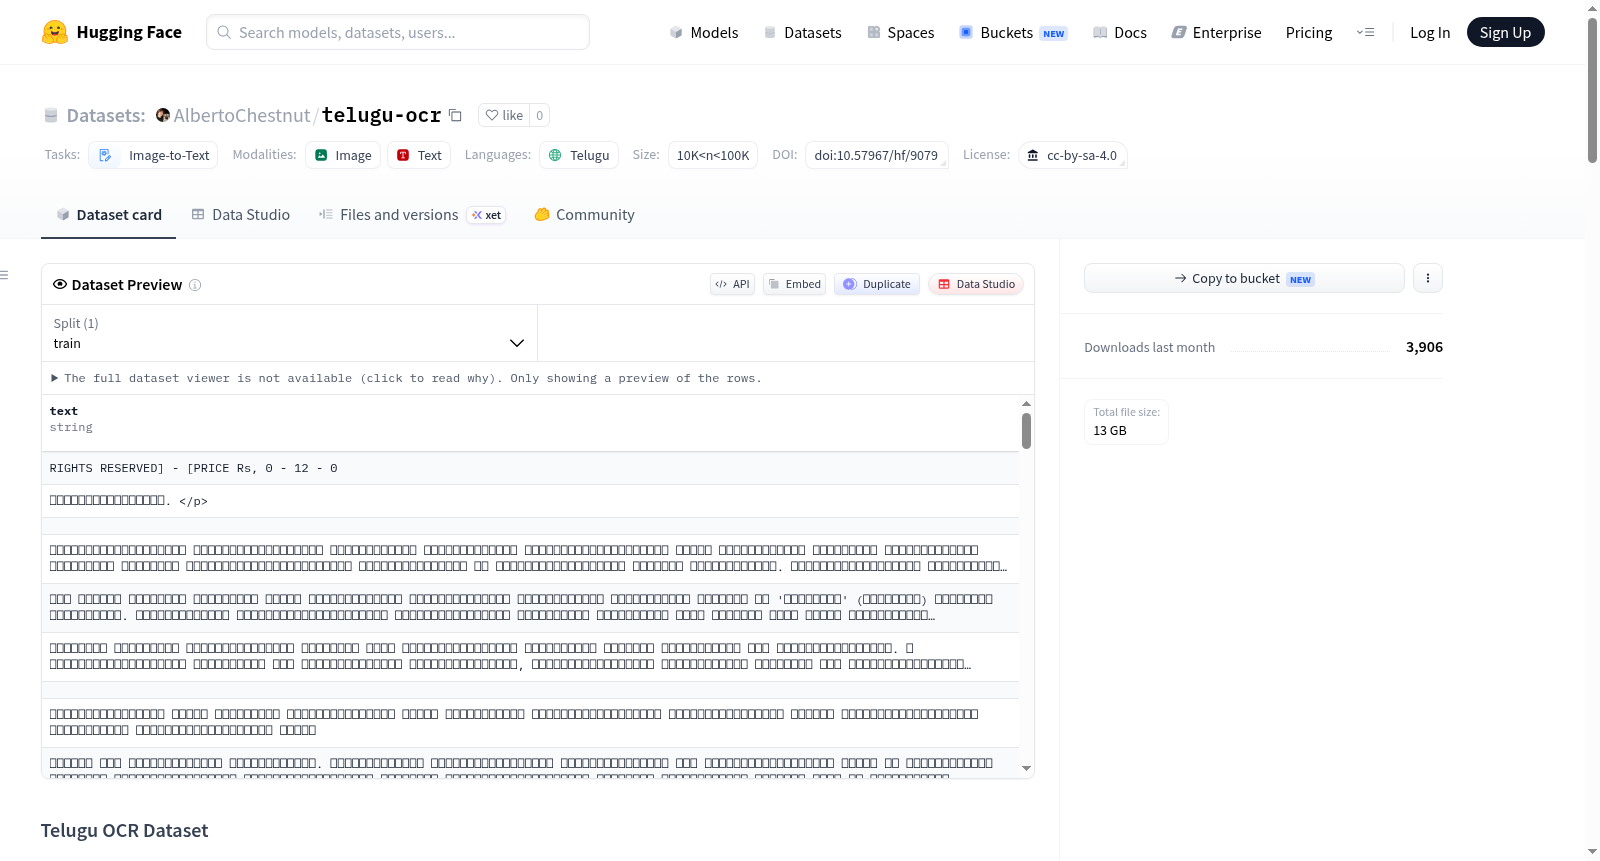Click the Embed button

795,284
